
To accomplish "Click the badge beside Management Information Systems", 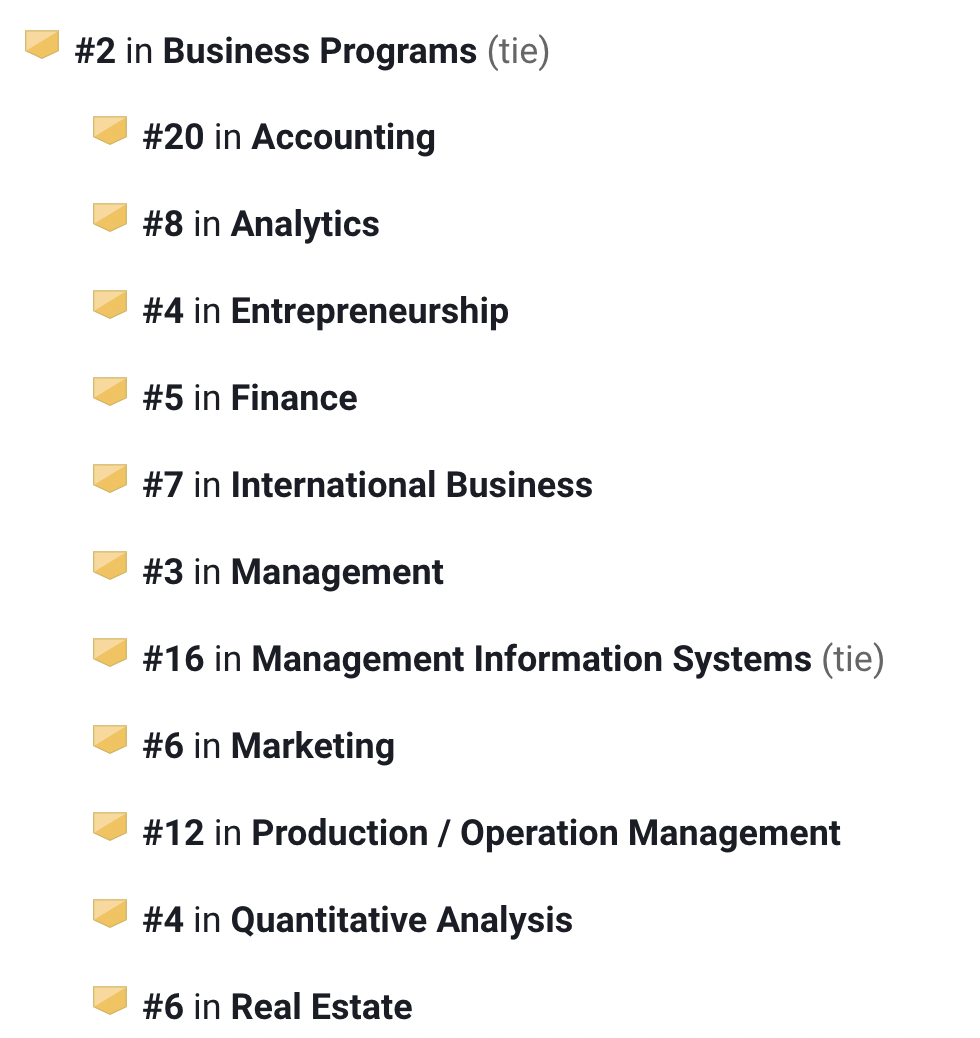I will 110,653.
